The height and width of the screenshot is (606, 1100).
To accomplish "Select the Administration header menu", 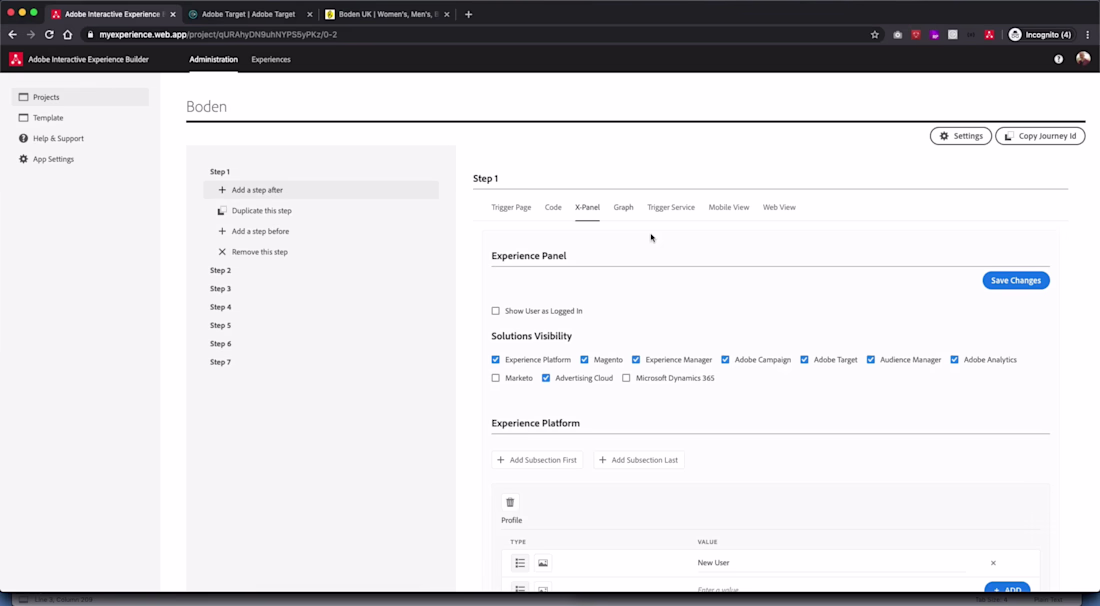I will point(213,60).
